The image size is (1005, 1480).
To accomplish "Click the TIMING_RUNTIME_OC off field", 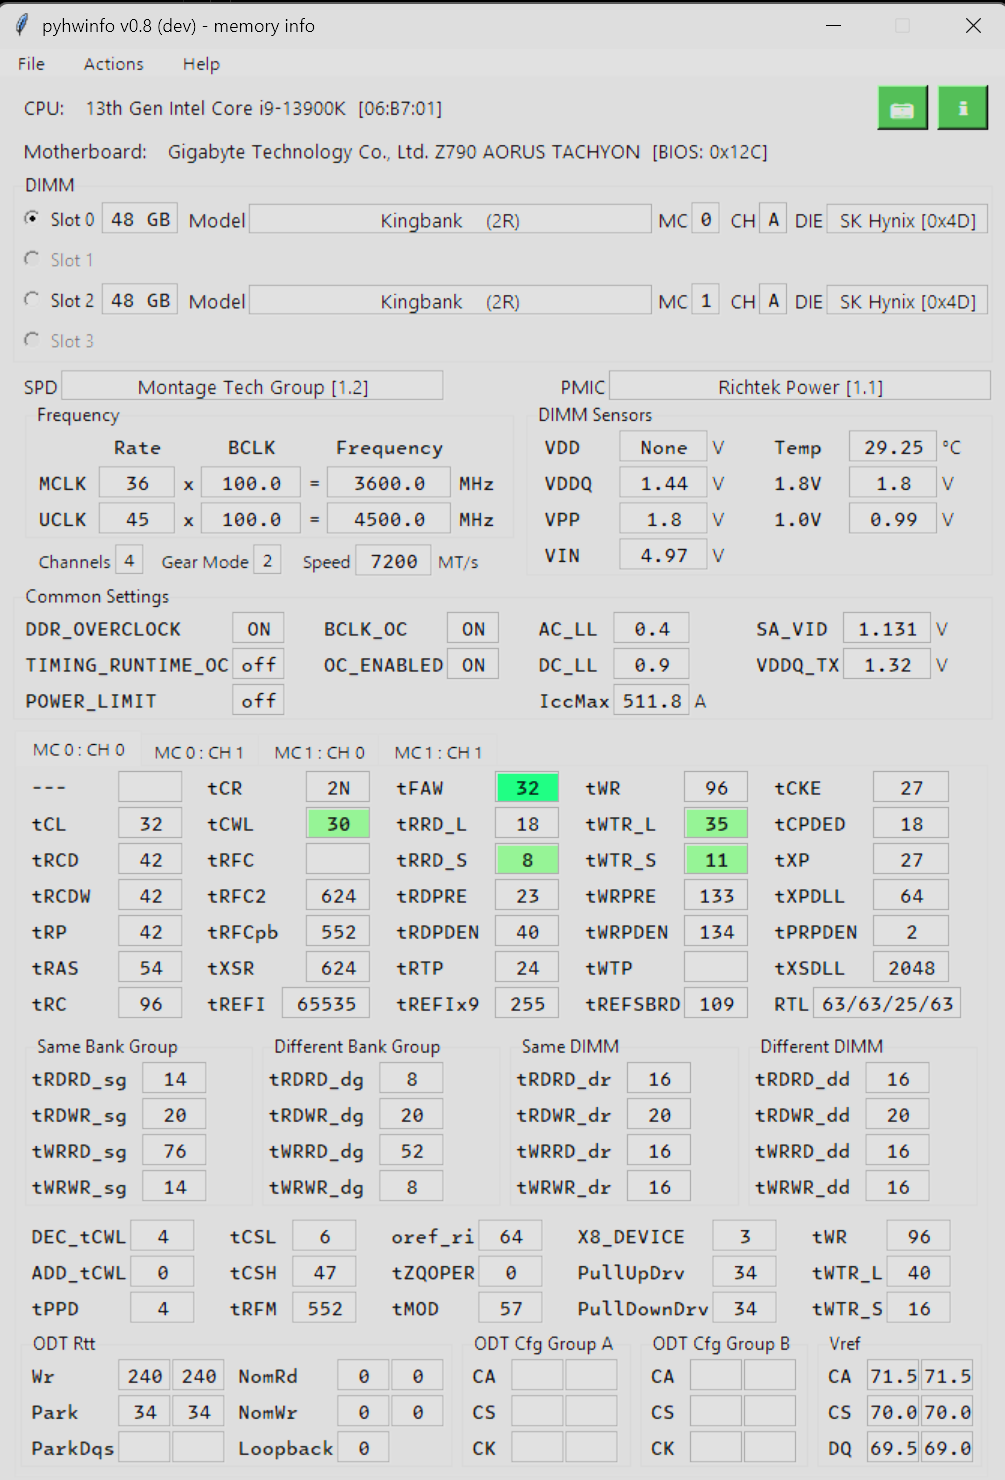I will tap(259, 665).
